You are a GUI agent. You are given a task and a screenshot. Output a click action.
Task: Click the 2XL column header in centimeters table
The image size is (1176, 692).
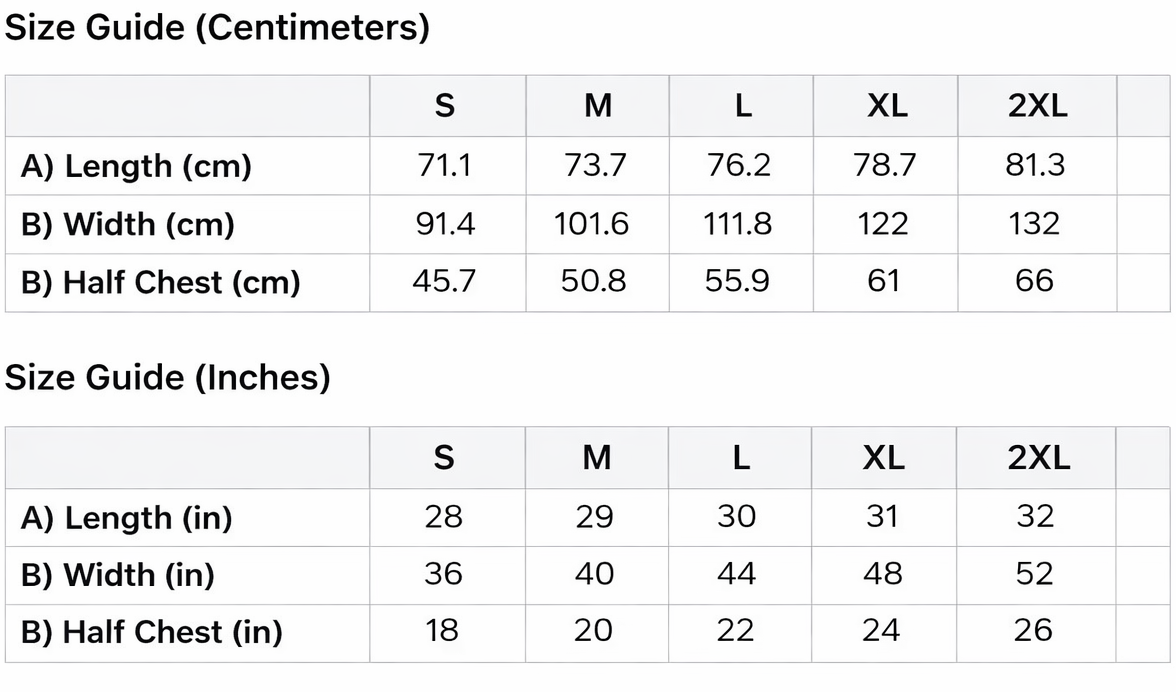tap(1037, 106)
